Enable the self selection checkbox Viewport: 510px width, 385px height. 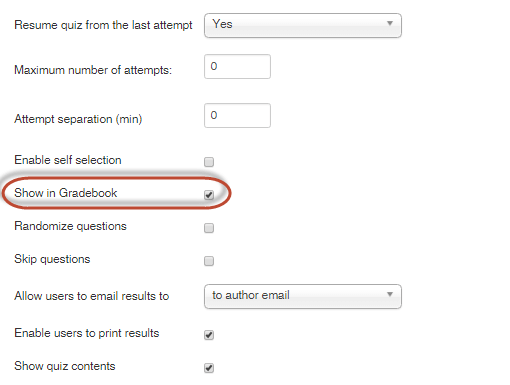click(x=209, y=162)
